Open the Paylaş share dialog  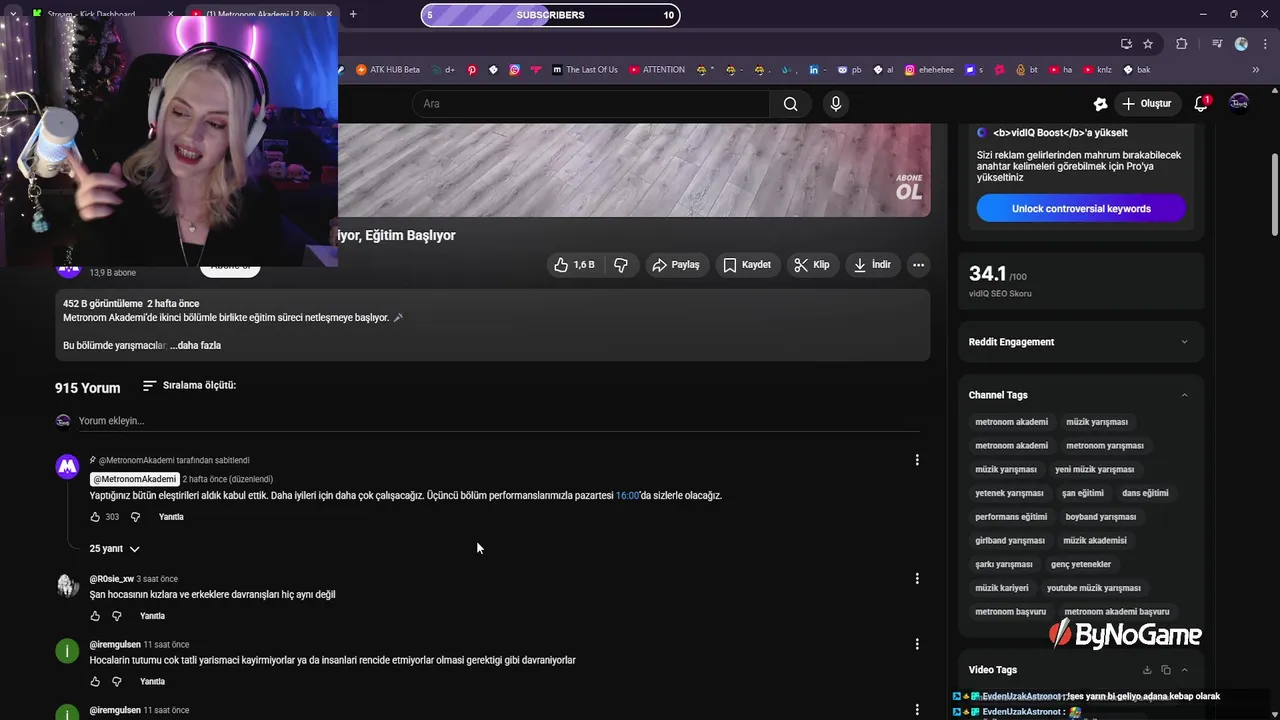[676, 265]
